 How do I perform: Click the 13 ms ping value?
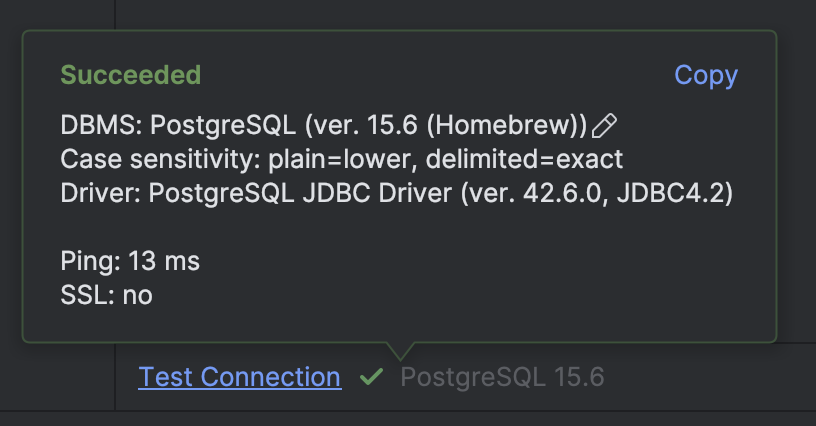(x=164, y=261)
